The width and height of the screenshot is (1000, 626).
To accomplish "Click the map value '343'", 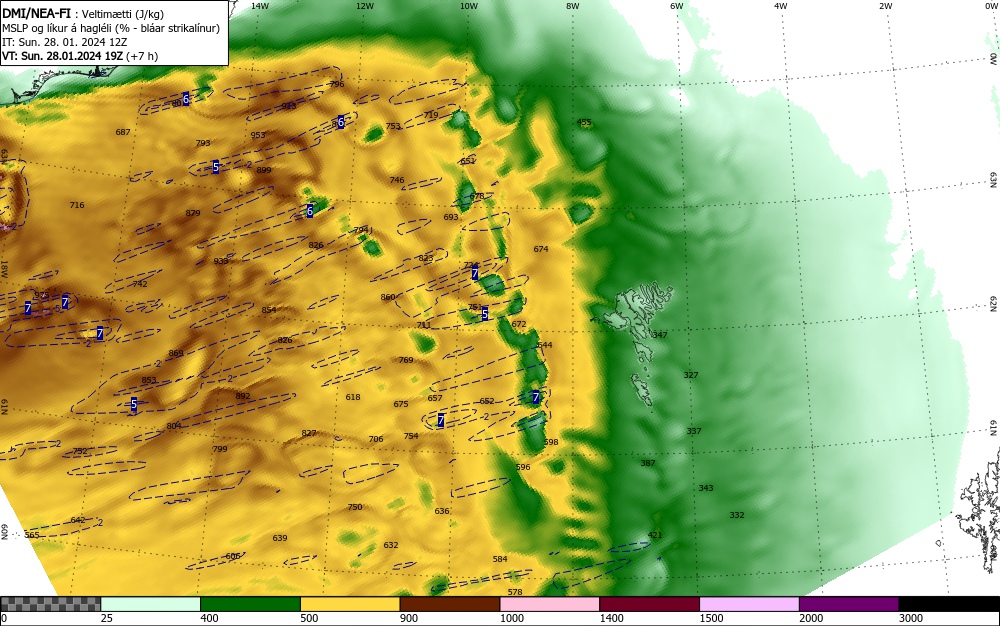I will pos(706,488).
